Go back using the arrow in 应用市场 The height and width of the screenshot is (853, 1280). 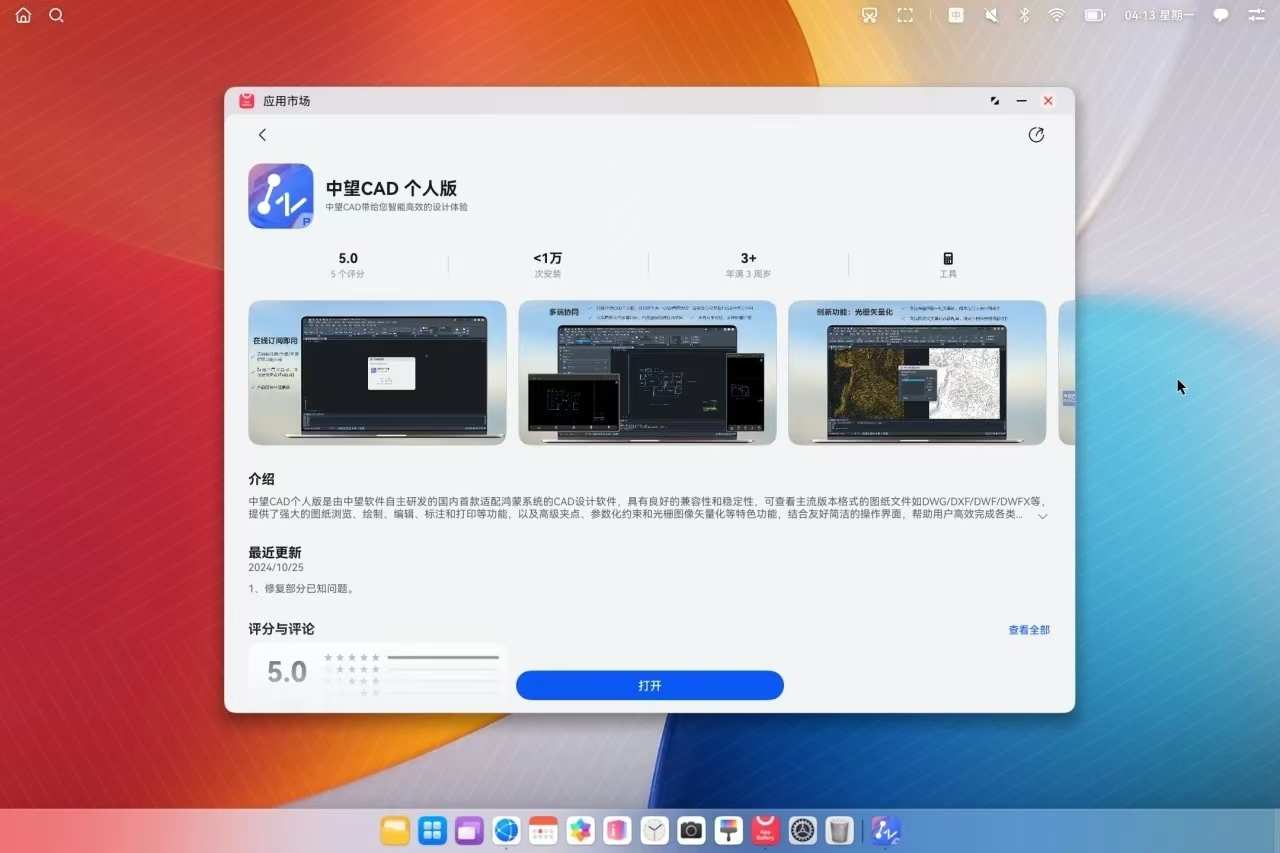(x=262, y=135)
